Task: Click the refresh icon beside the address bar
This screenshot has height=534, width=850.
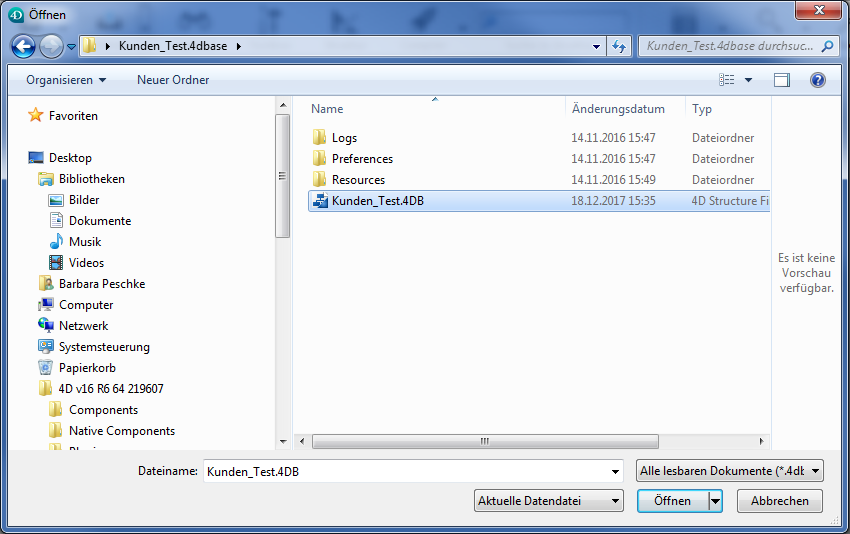Action: coord(619,47)
